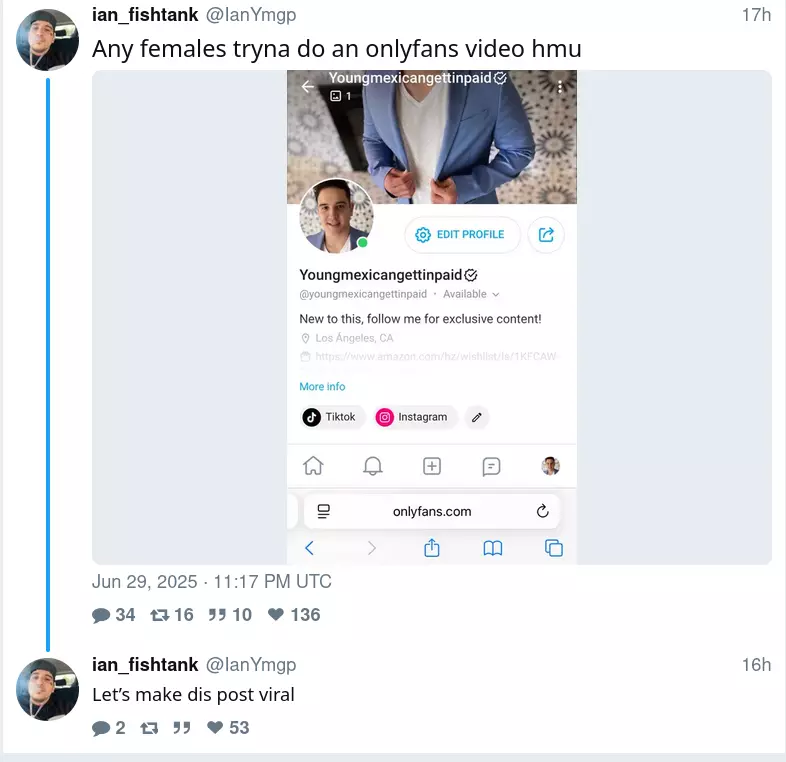Click the quote icon showing 10
786x762 pixels.
(217, 615)
